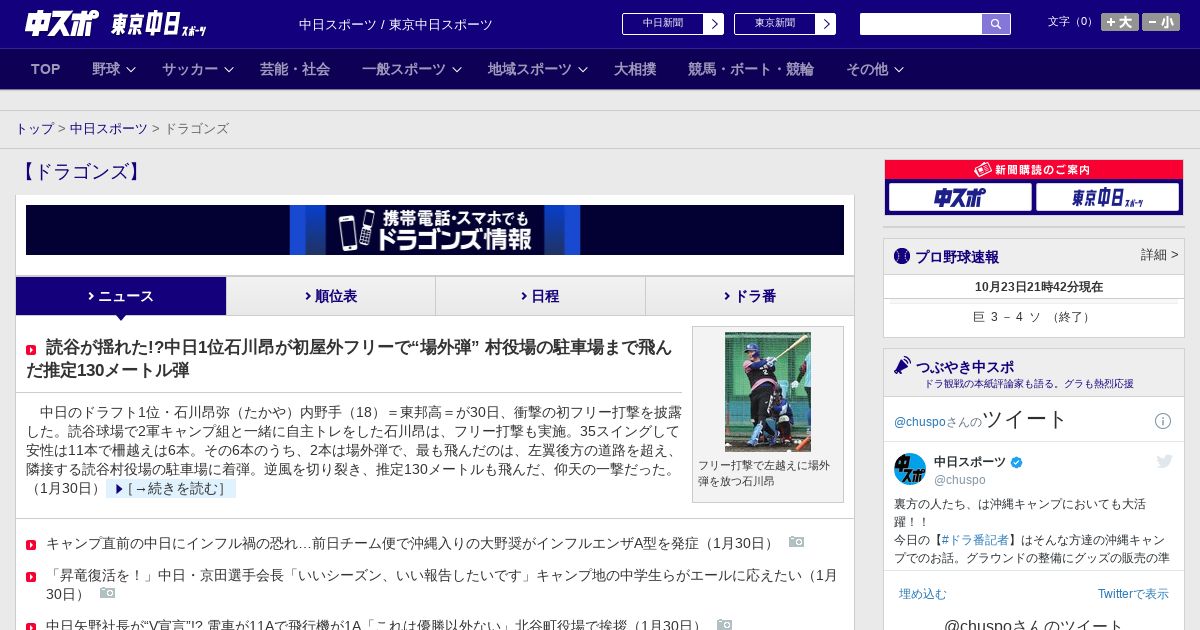Open the 芸能・社会 navigation item
This screenshot has height=630, width=1200.
[x=295, y=69]
